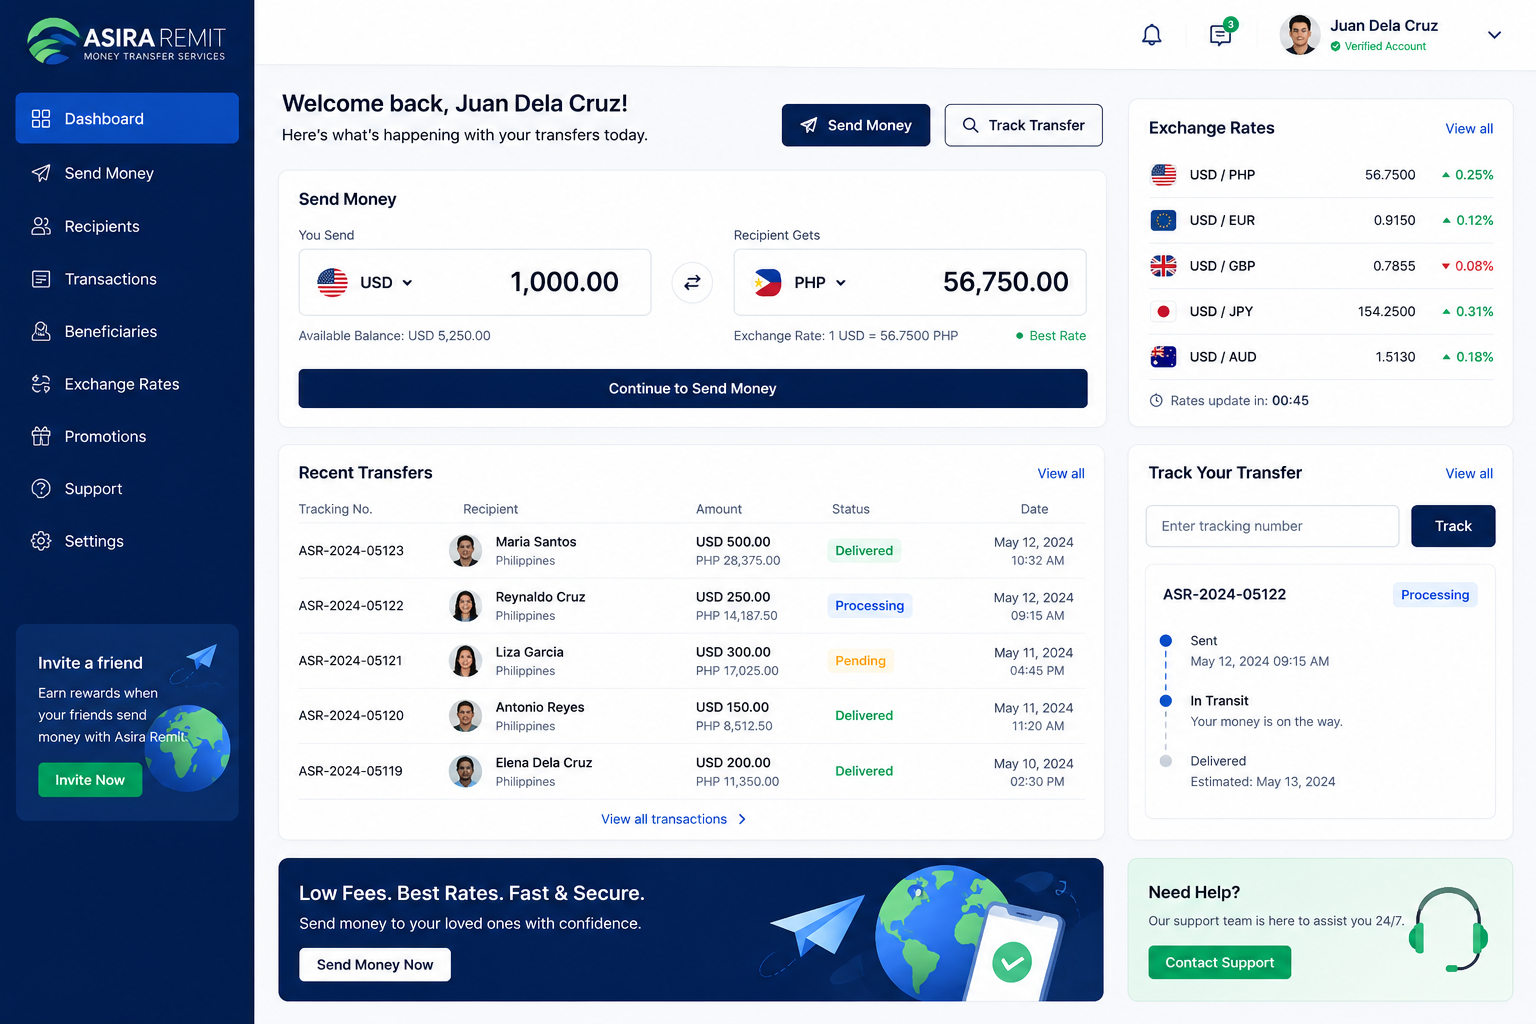
Task: Click the Recipients people icon
Action: click(x=41, y=226)
